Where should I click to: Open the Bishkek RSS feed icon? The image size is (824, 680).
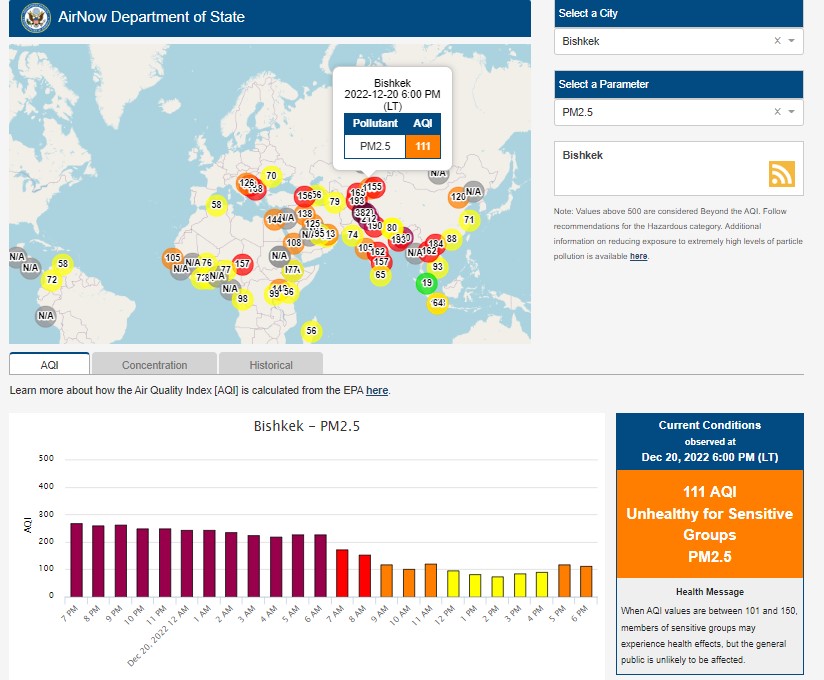click(781, 174)
